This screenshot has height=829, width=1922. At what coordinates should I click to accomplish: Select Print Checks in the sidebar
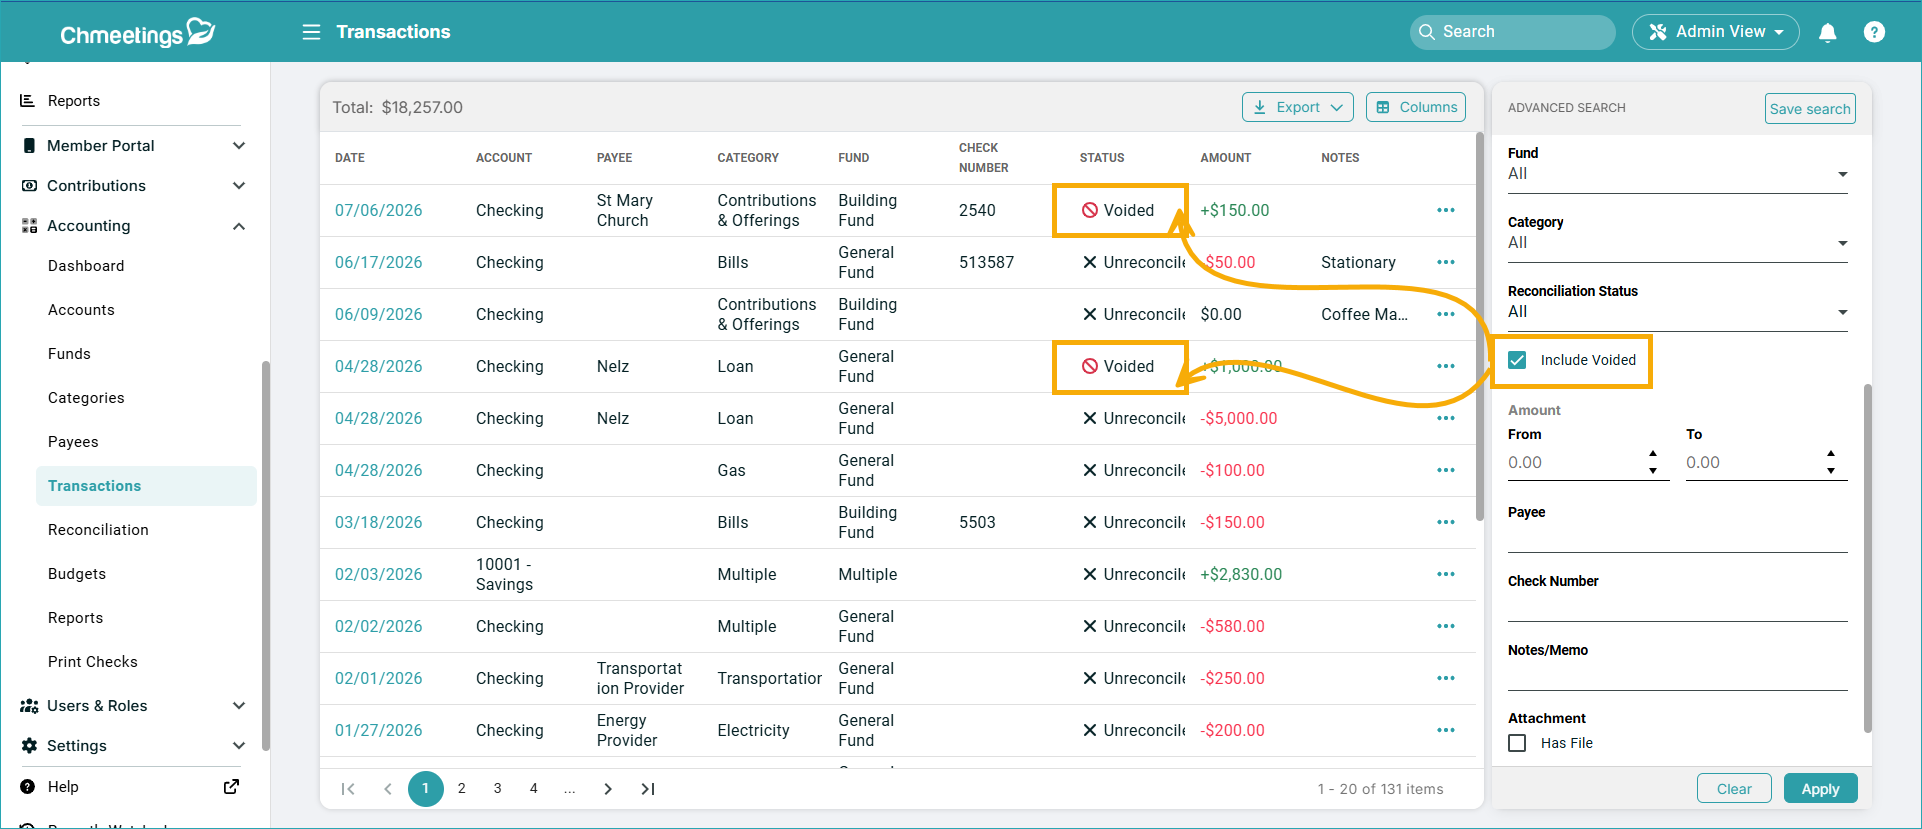(93, 662)
